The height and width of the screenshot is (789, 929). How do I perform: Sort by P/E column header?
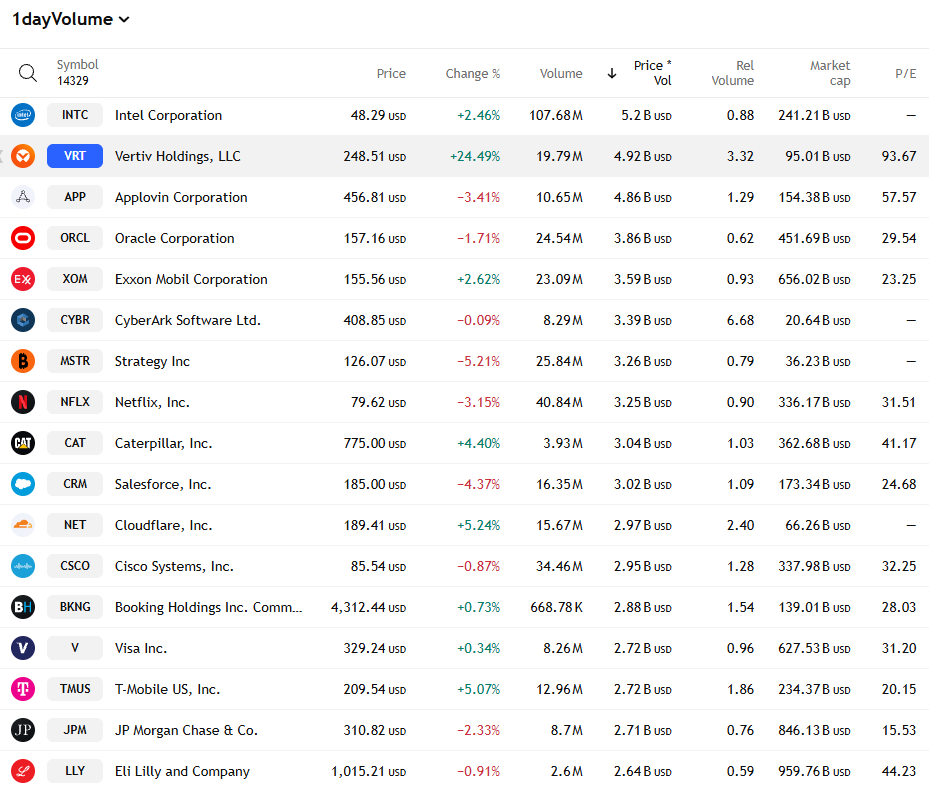[x=905, y=73]
